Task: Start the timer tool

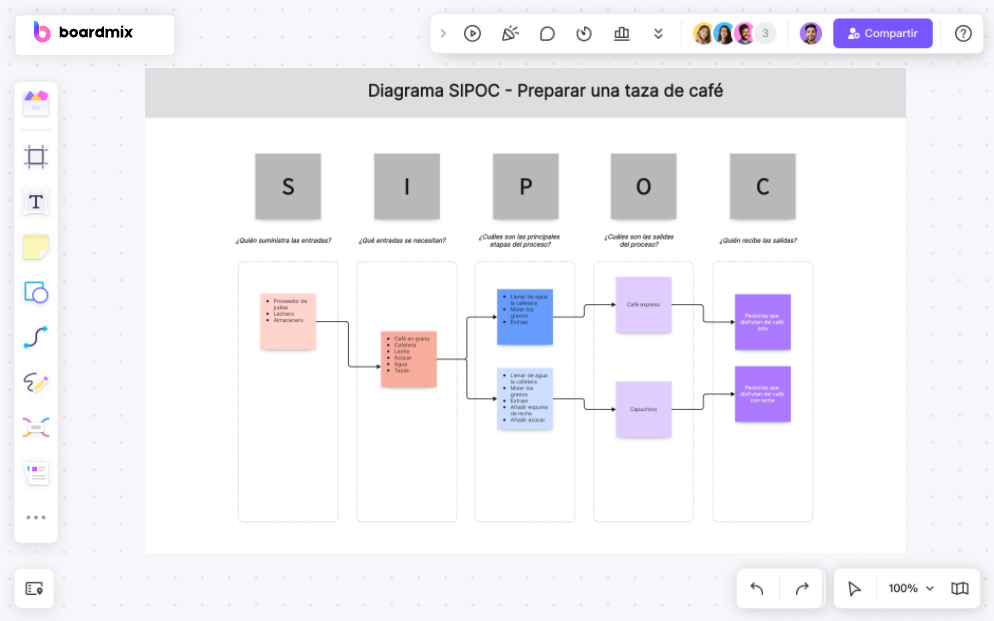Action: (x=584, y=34)
